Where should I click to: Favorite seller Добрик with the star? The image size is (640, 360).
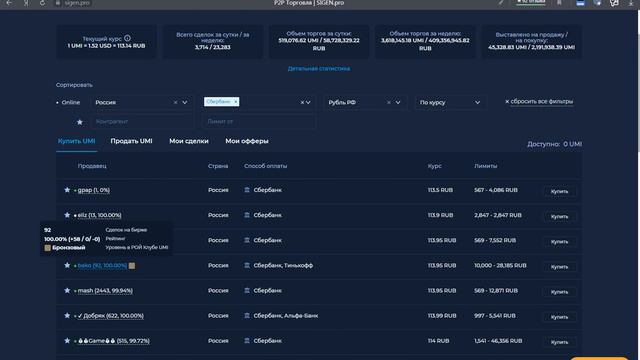tap(67, 316)
